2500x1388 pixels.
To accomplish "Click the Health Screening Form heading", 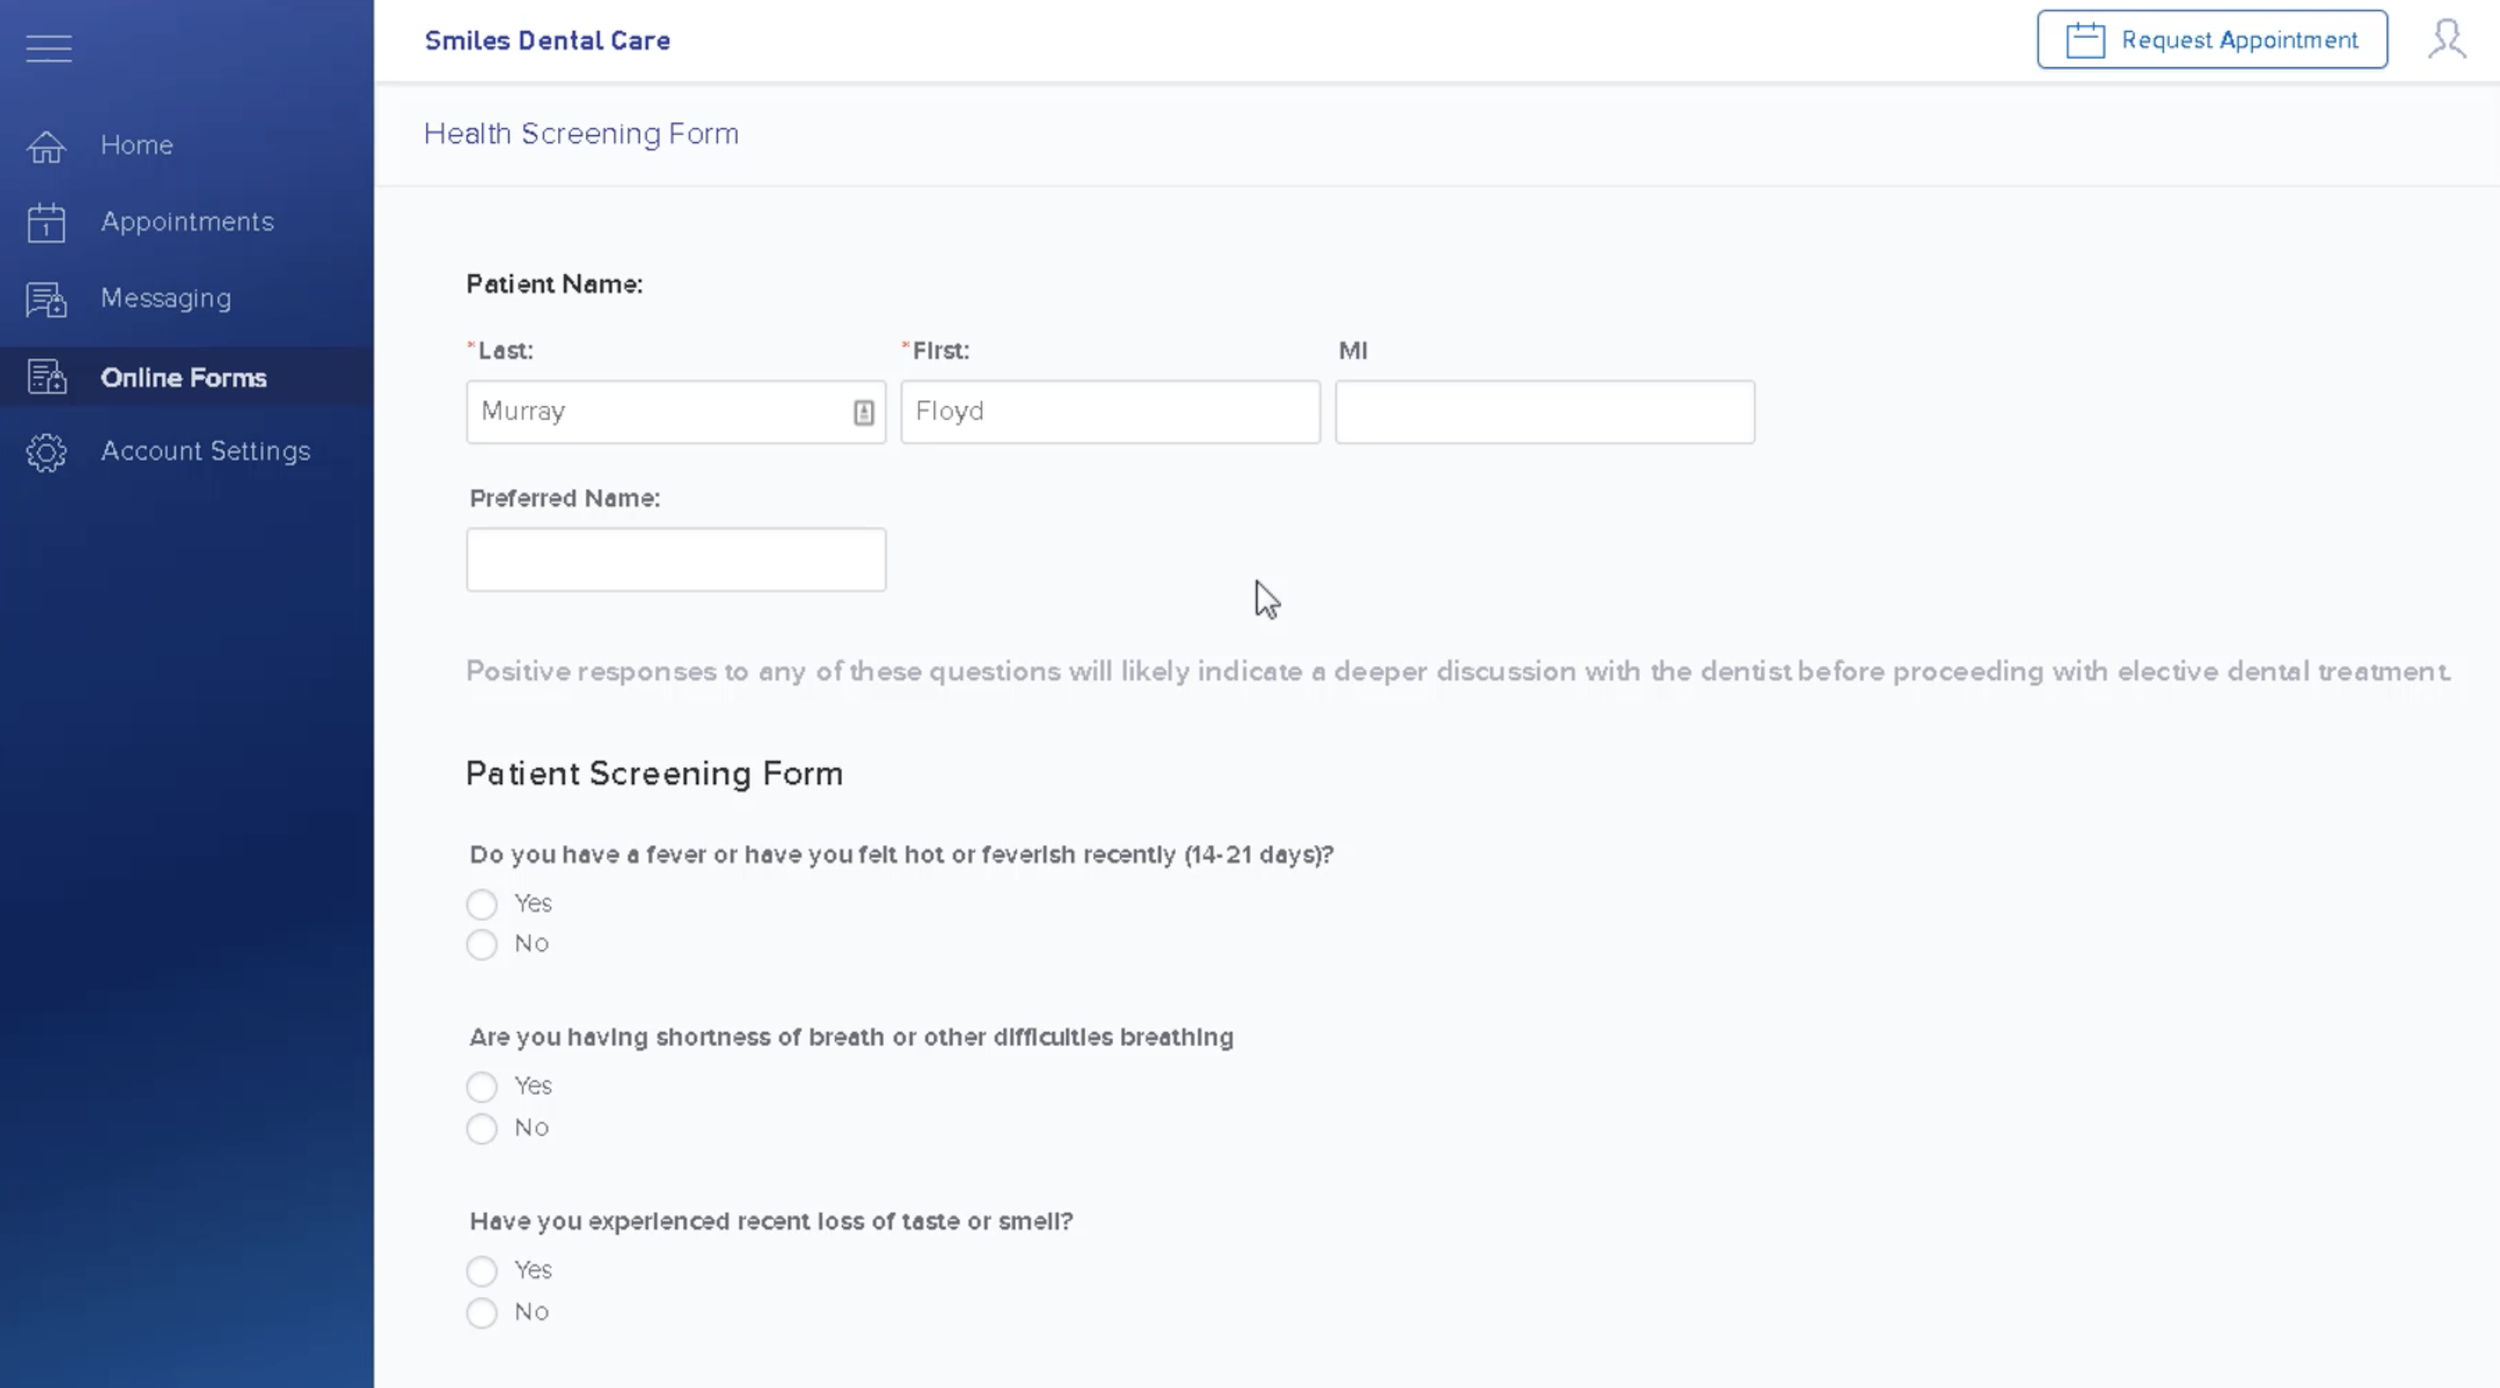I will pyautogui.click(x=581, y=134).
